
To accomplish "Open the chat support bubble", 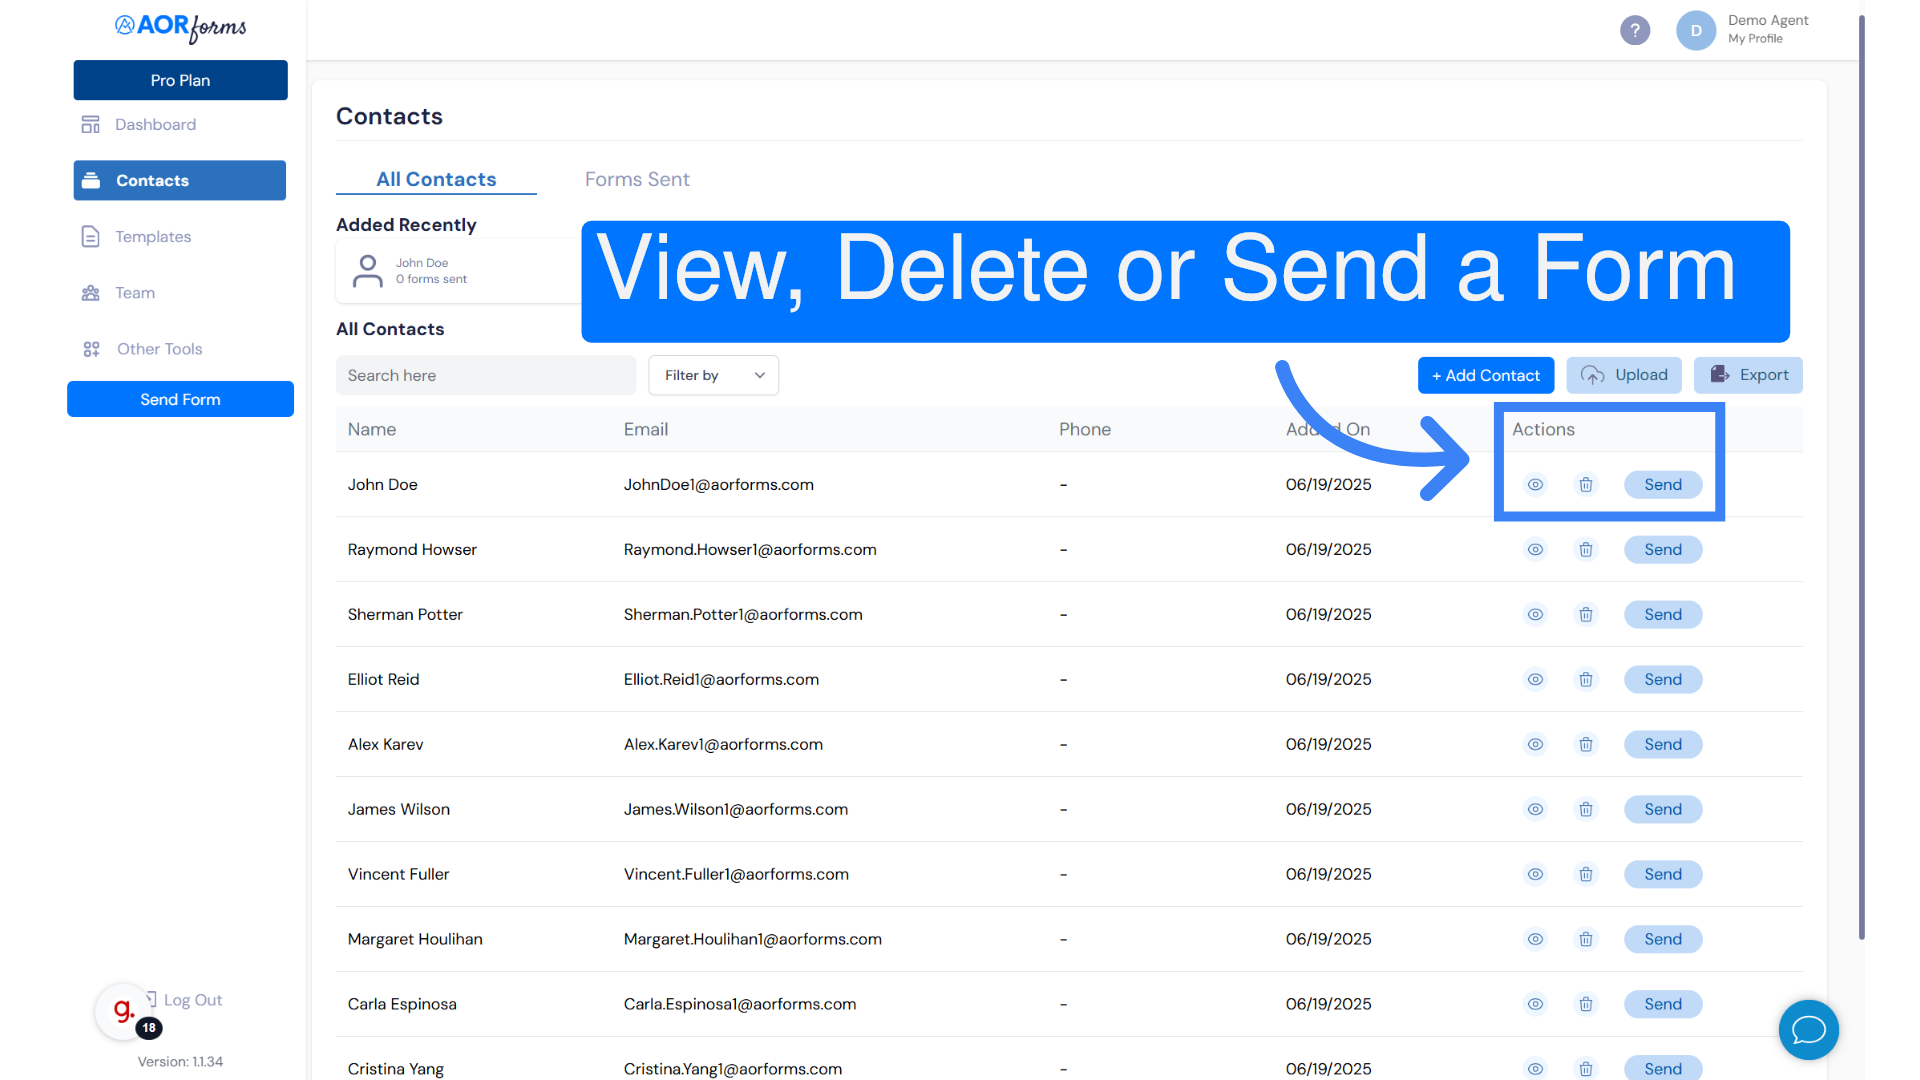I will [x=1808, y=1030].
